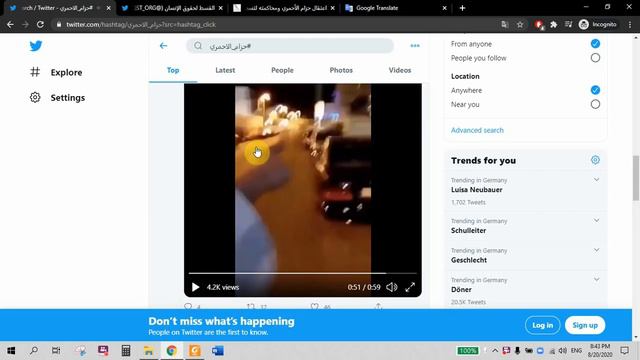Switch to Chrome on the taskbar
640x360 pixels.
171,351
